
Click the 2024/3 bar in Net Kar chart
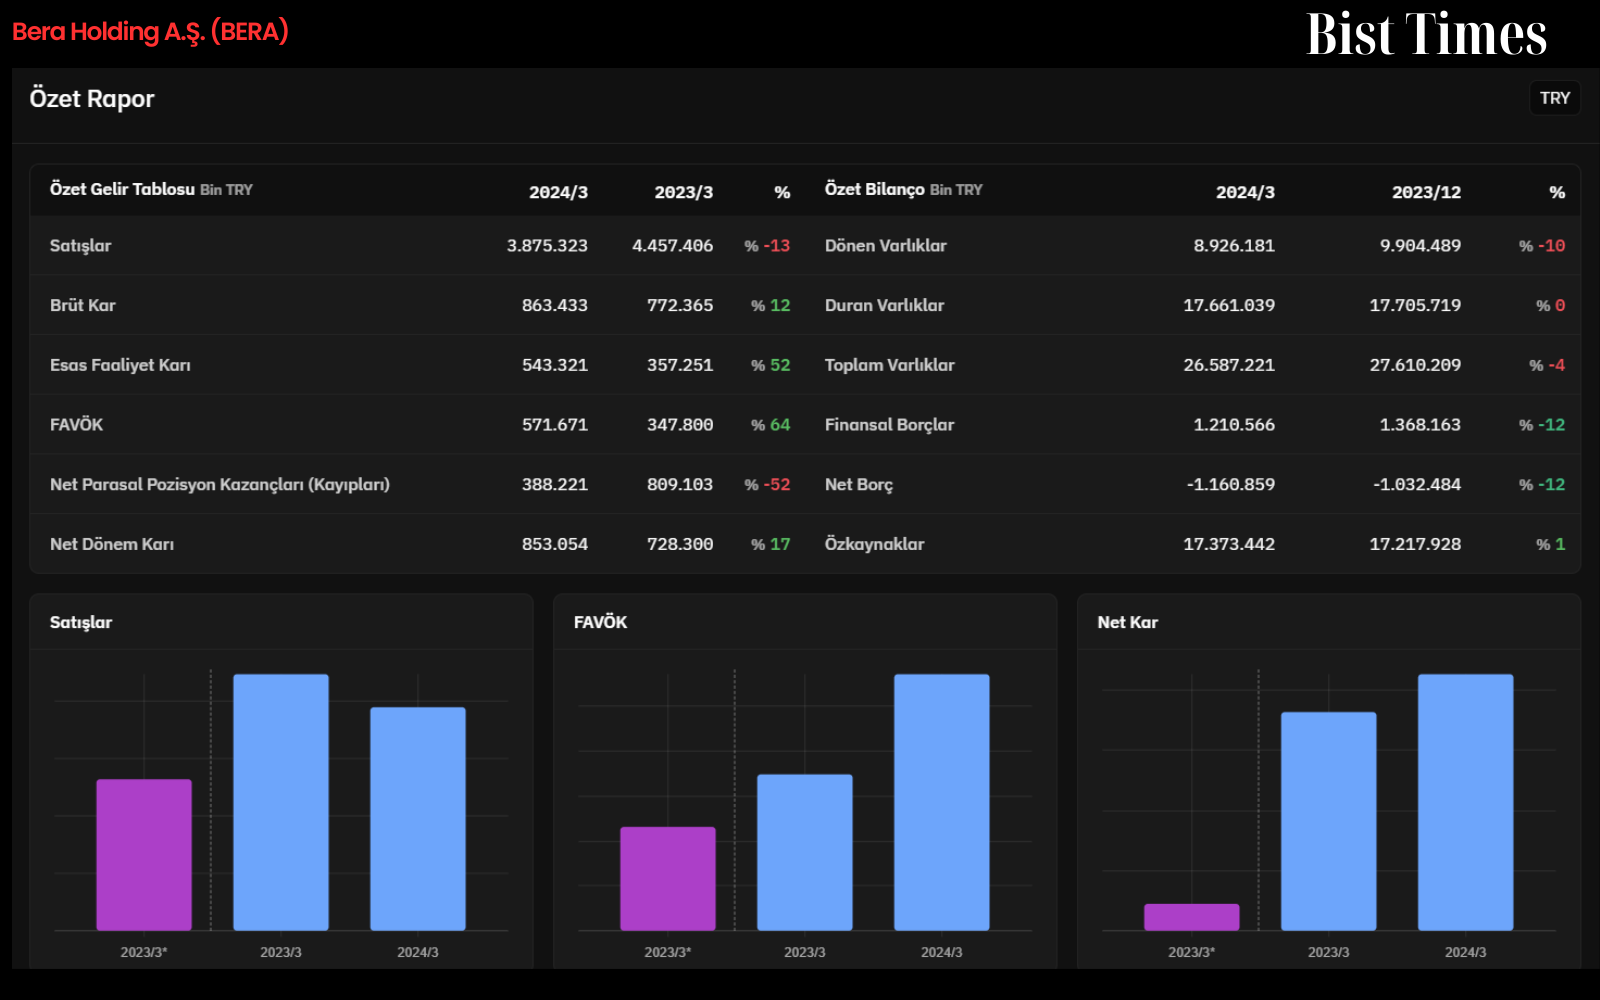tap(1466, 802)
